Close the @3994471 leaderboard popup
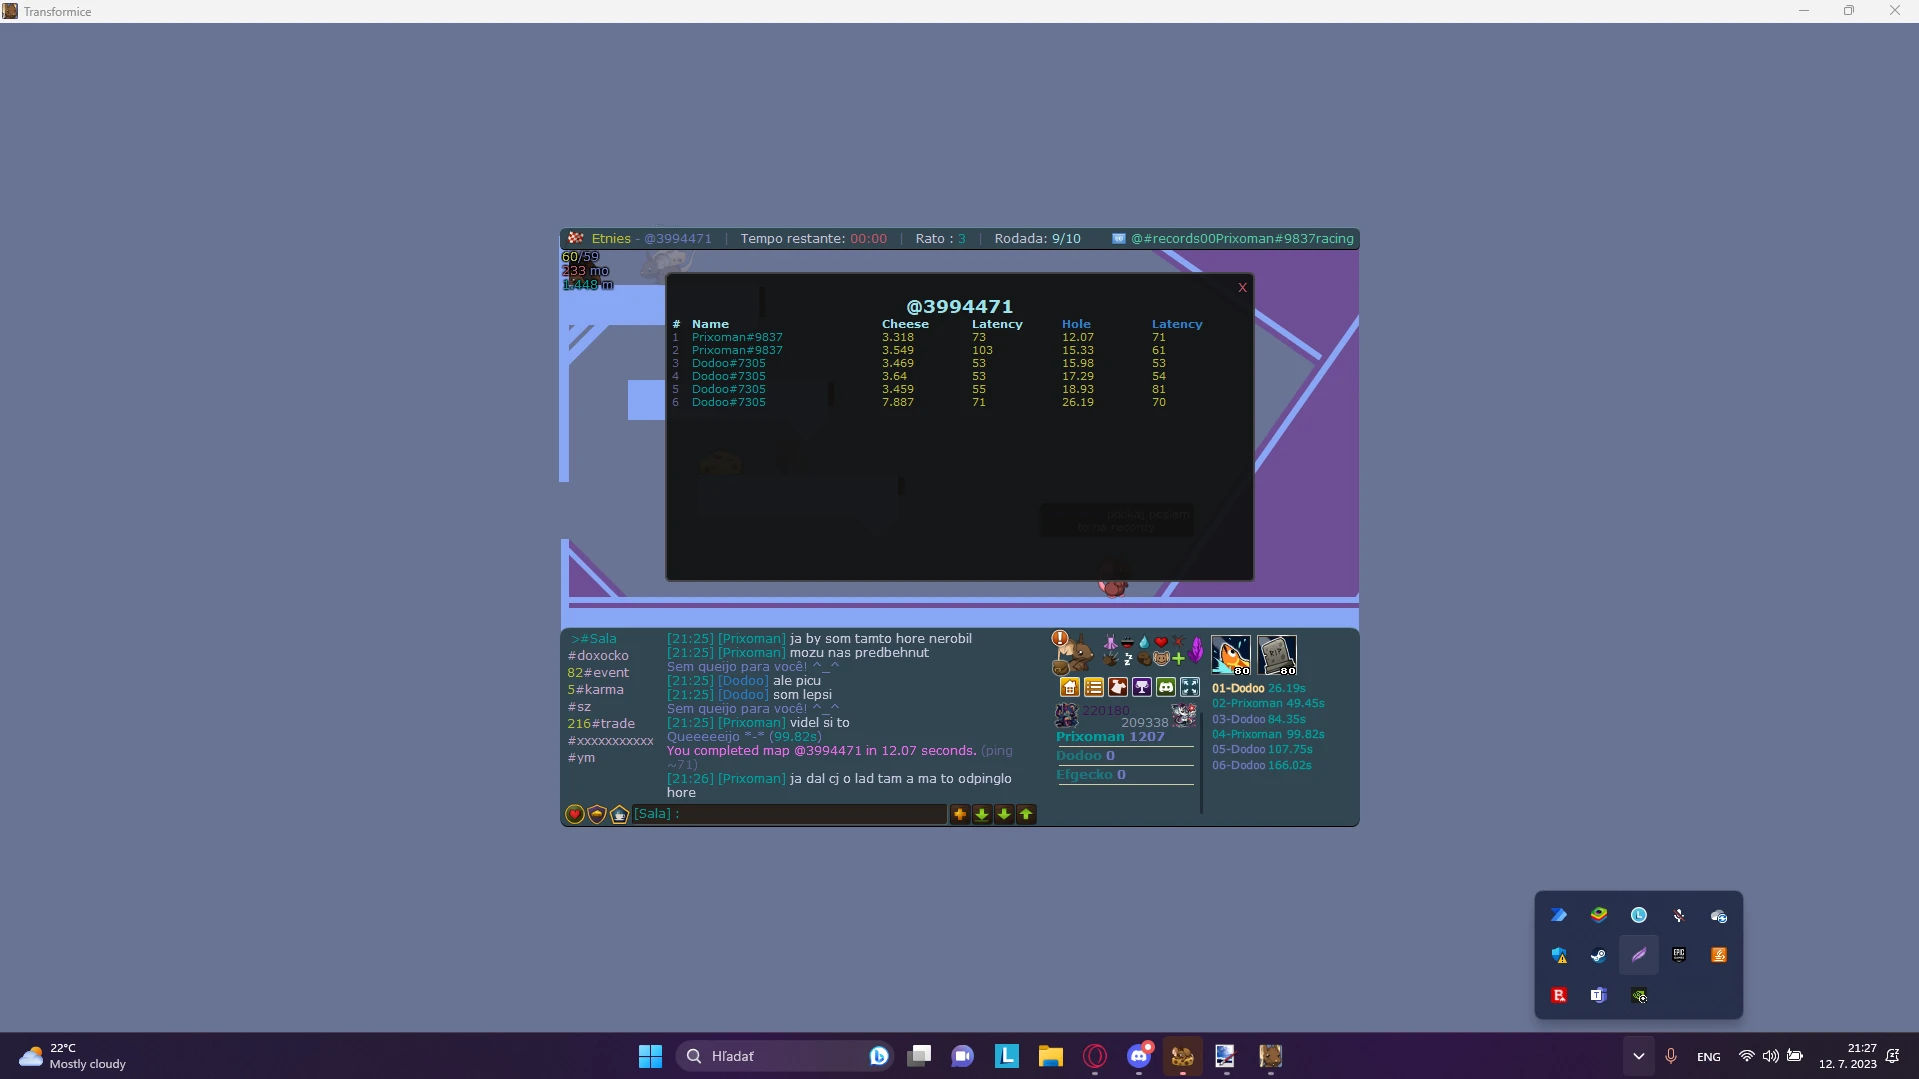 [1242, 288]
